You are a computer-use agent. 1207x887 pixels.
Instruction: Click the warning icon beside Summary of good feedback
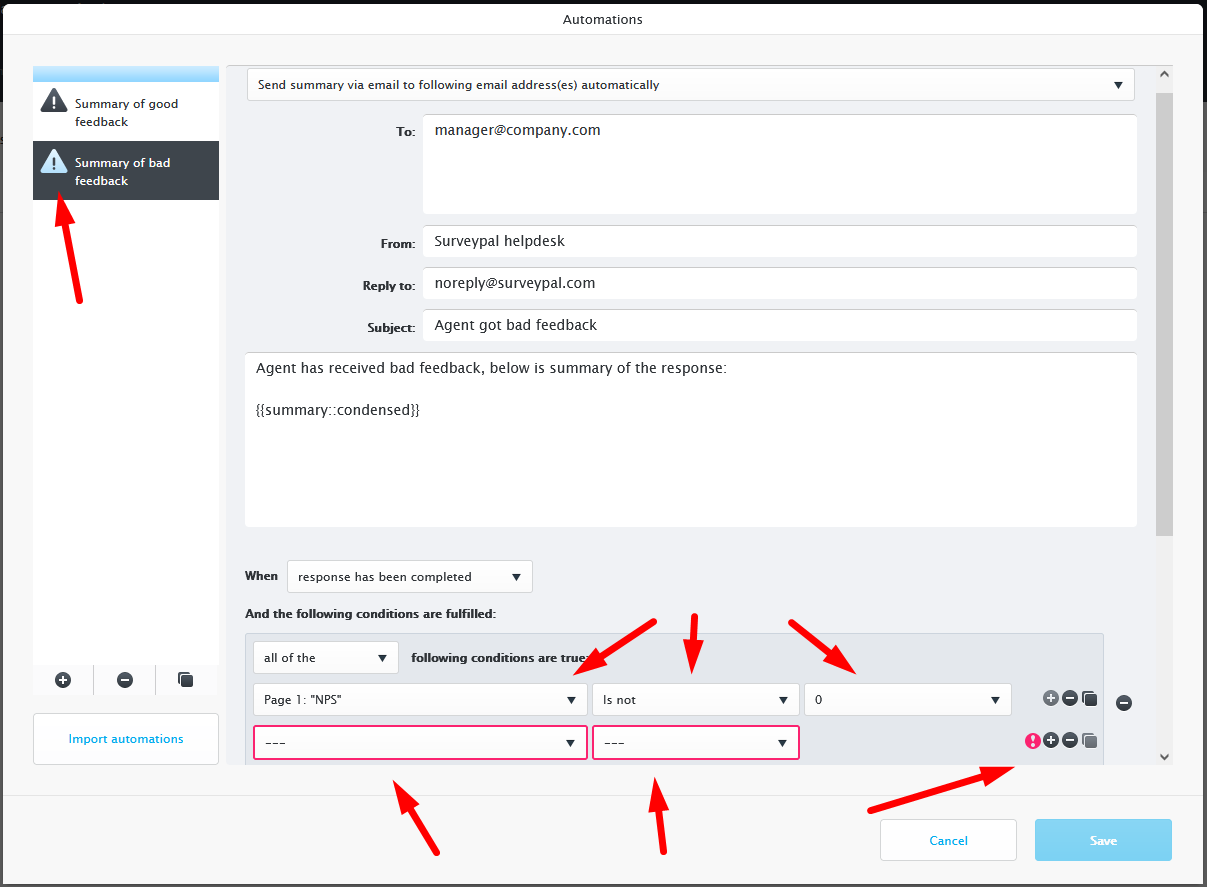click(x=53, y=101)
